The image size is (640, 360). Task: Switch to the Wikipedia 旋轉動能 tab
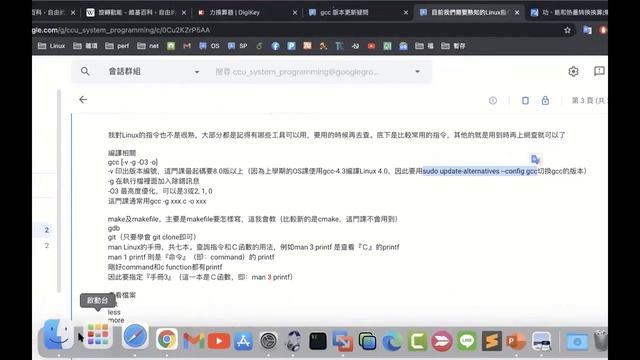coord(136,13)
